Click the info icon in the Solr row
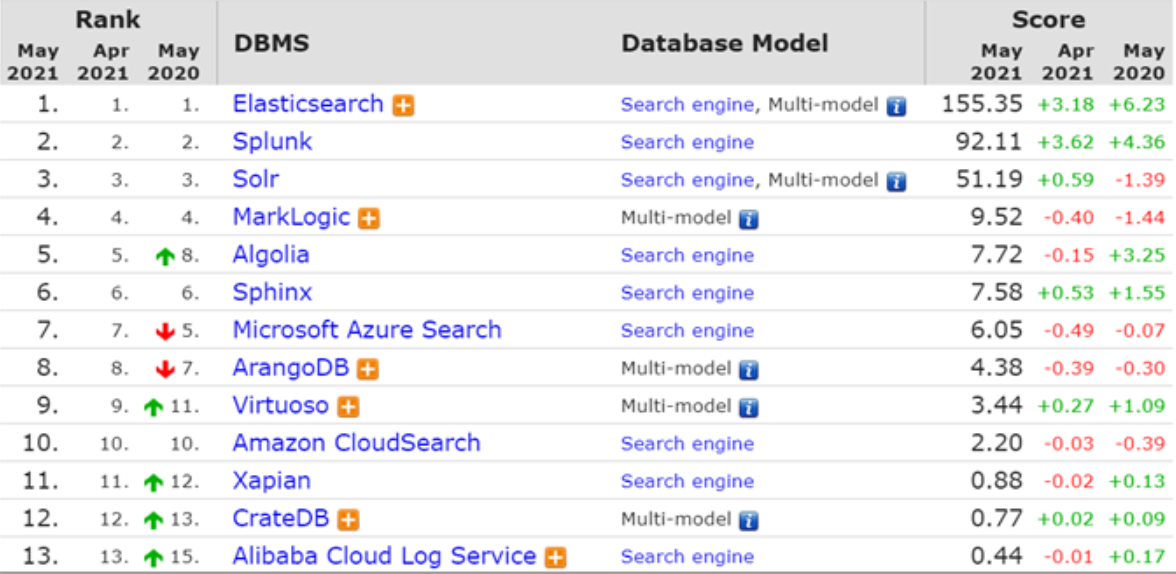Screen dimensions: 1176x574 click(x=896, y=181)
